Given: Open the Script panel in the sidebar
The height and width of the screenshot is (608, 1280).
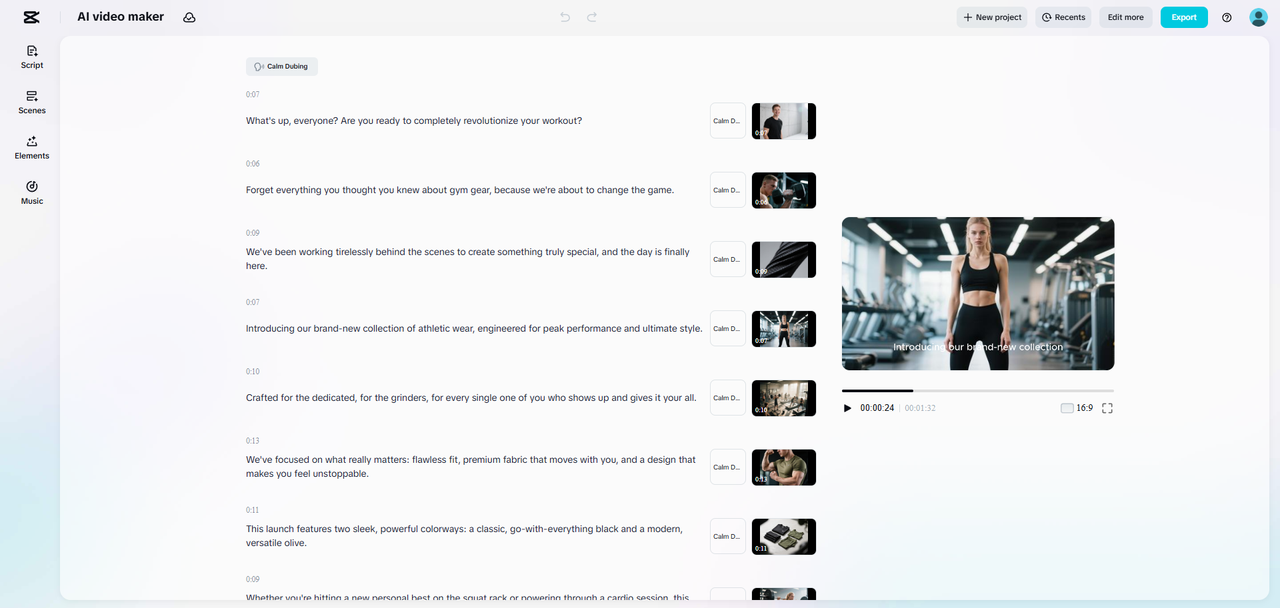Looking at the screenshot, I should tap(31, 56).
